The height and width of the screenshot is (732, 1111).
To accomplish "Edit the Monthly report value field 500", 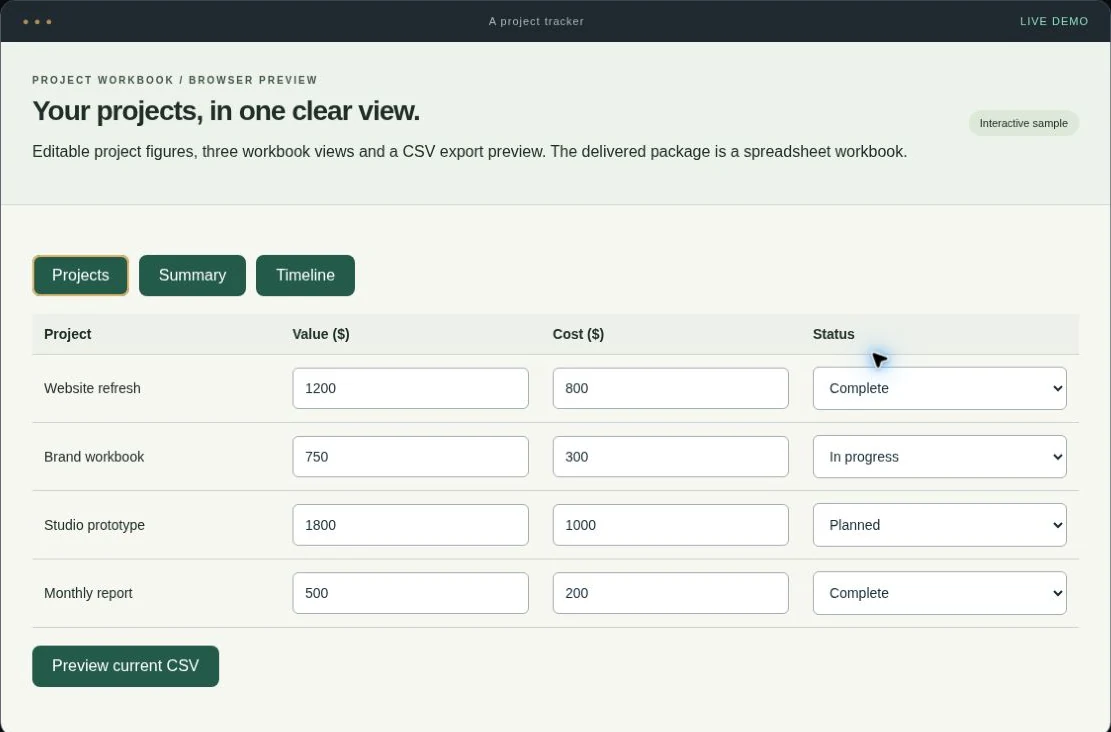I will [x=410, y=593].
